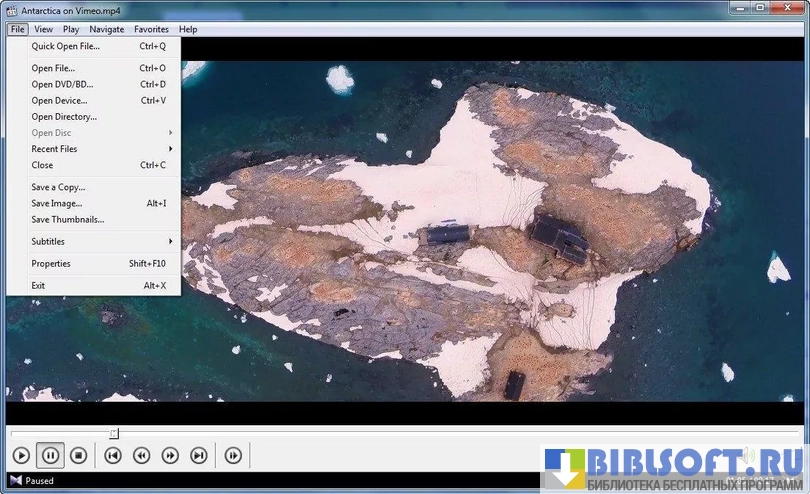This screenshot has width=810, height=494.
Task: Click the frame-step button
Action: click(x=233, y=456)
